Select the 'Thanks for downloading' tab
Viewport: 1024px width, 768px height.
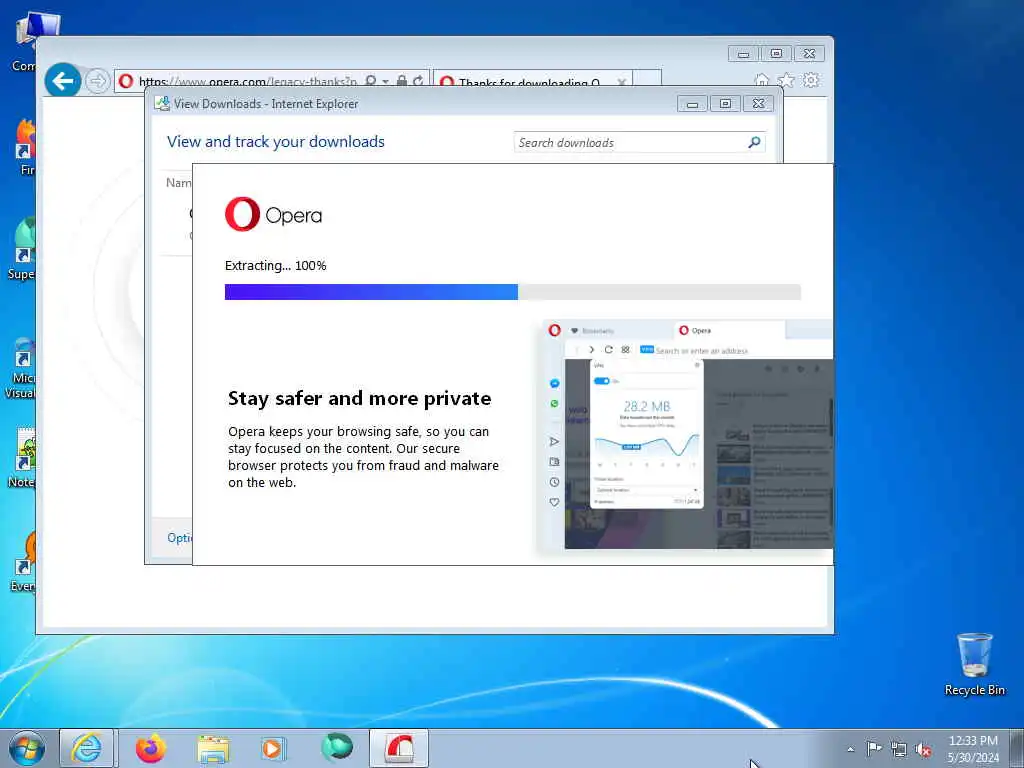(528, 82)
